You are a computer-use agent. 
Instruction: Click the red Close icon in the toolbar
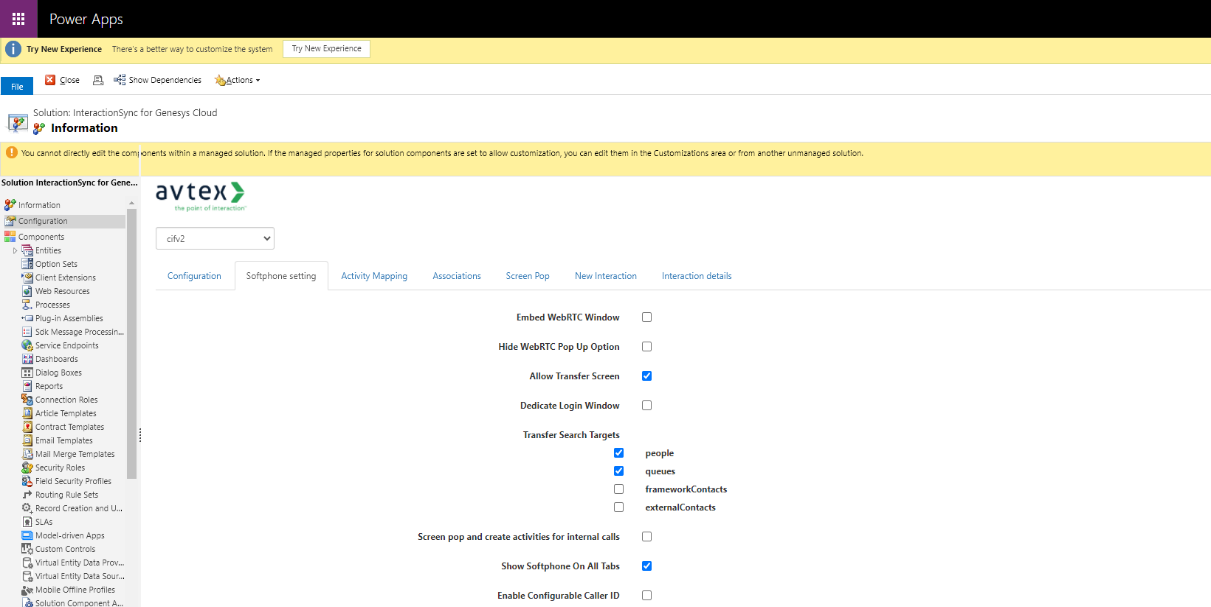click(50, 80)
